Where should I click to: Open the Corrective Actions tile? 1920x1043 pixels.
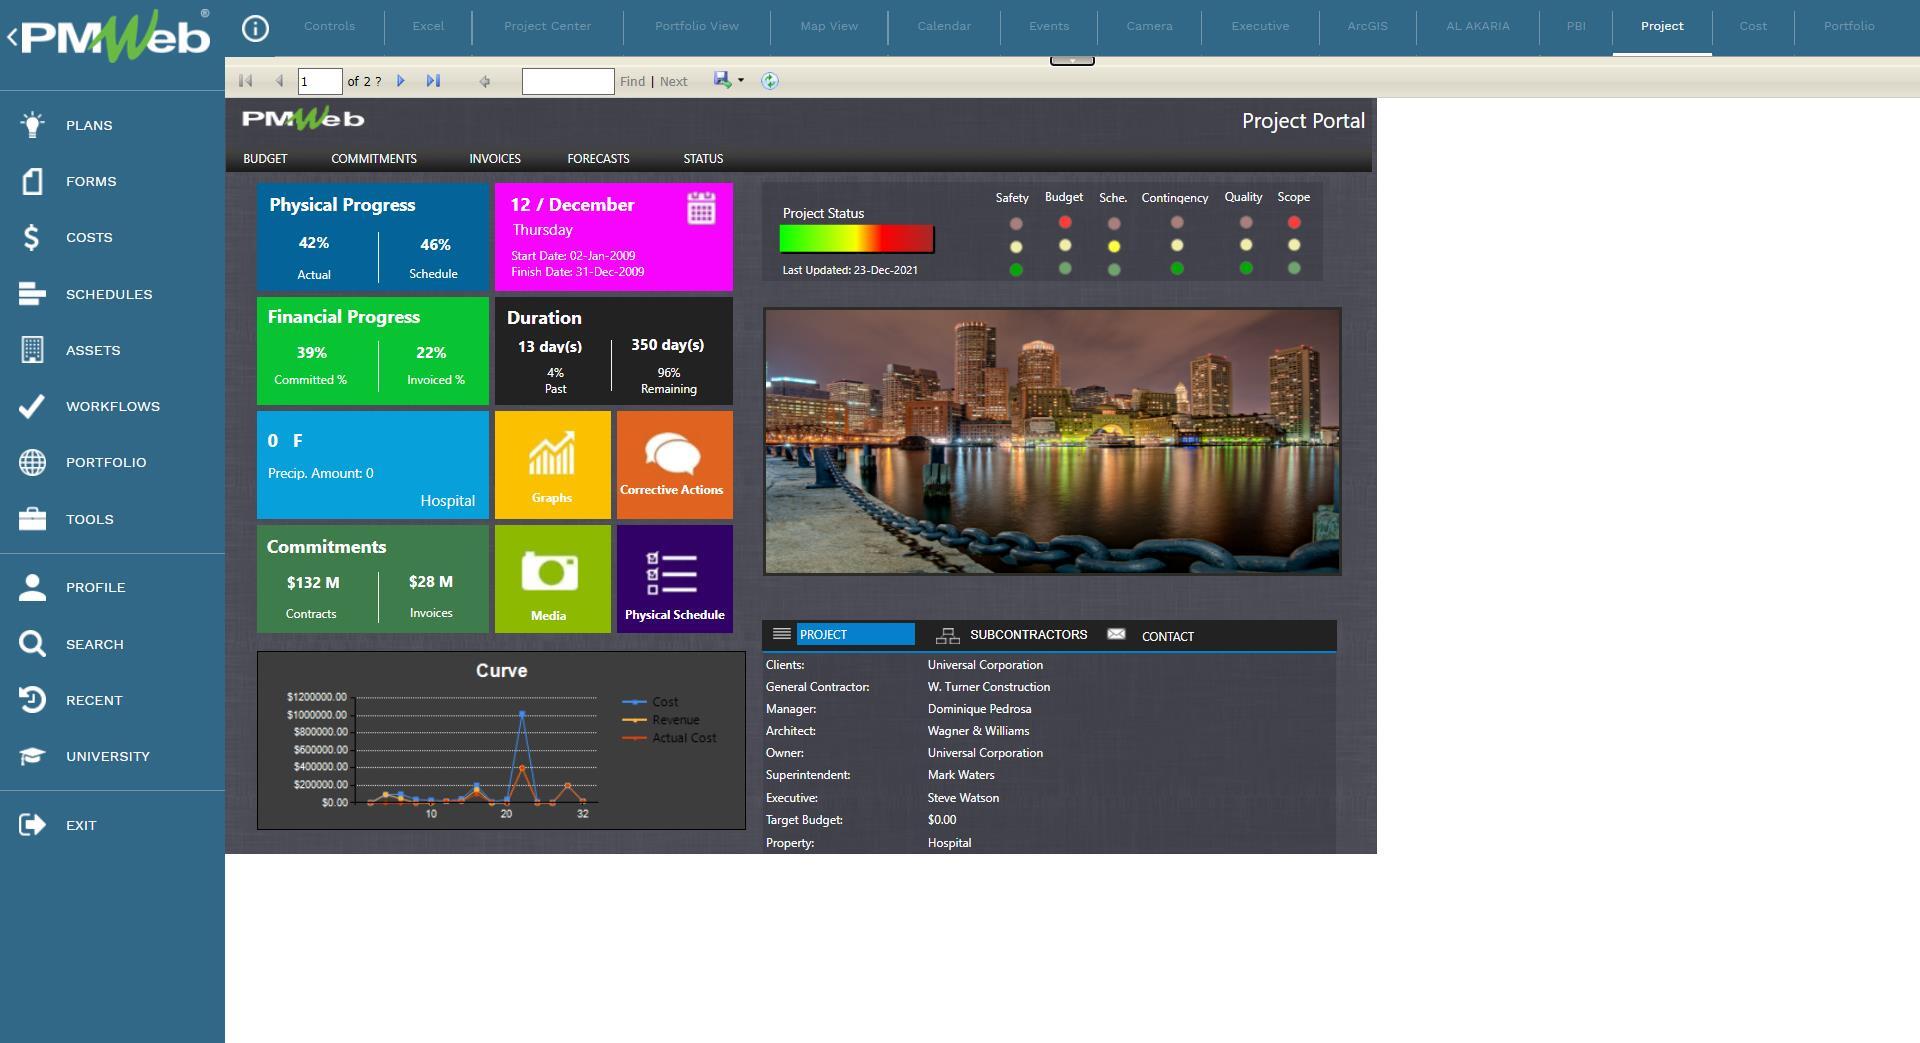tap(675, 465)
